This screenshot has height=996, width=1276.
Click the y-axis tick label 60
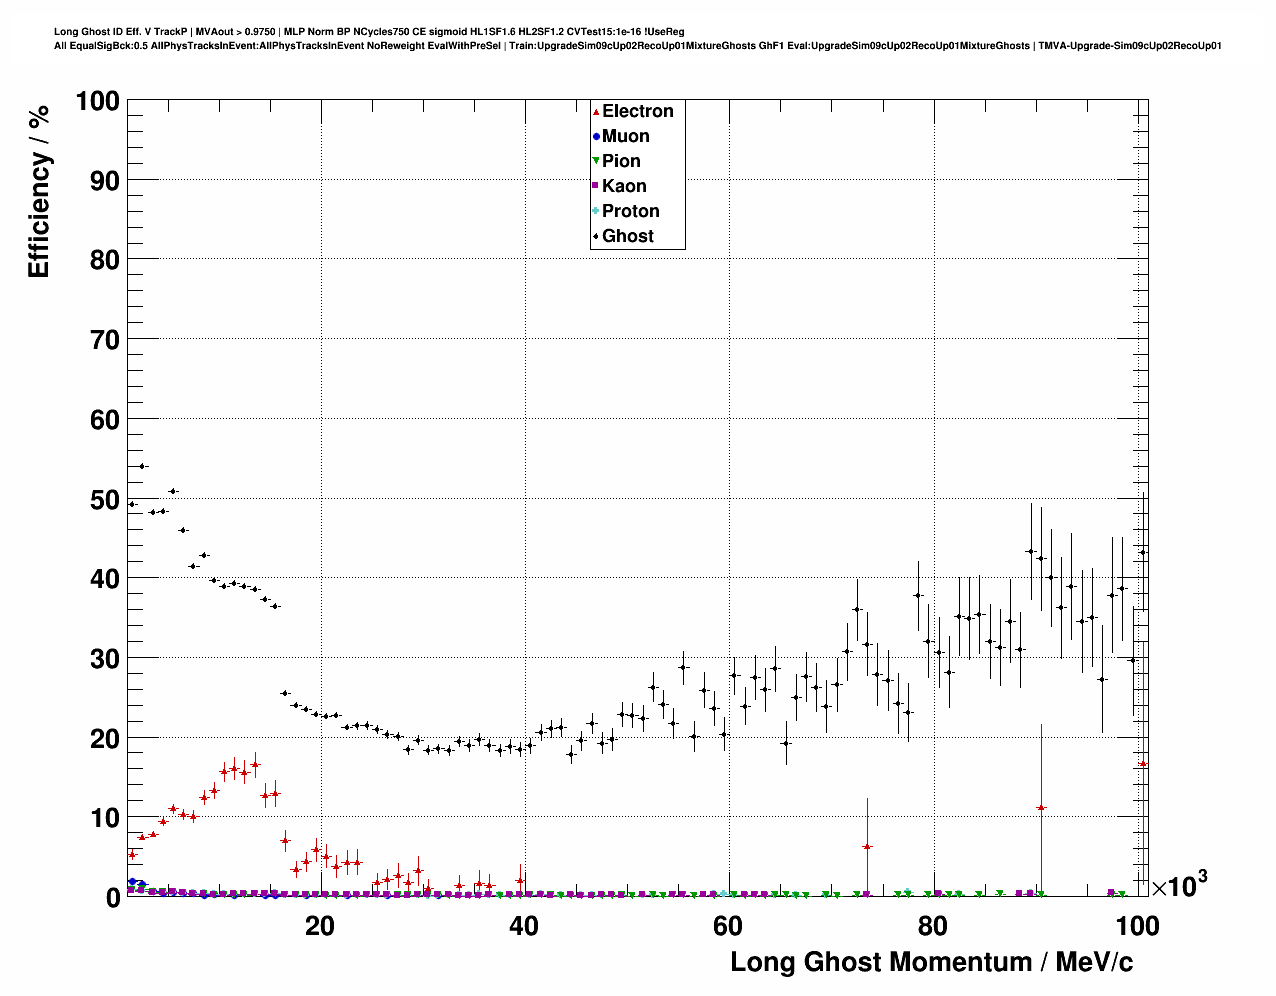click(x=105, y=420)
